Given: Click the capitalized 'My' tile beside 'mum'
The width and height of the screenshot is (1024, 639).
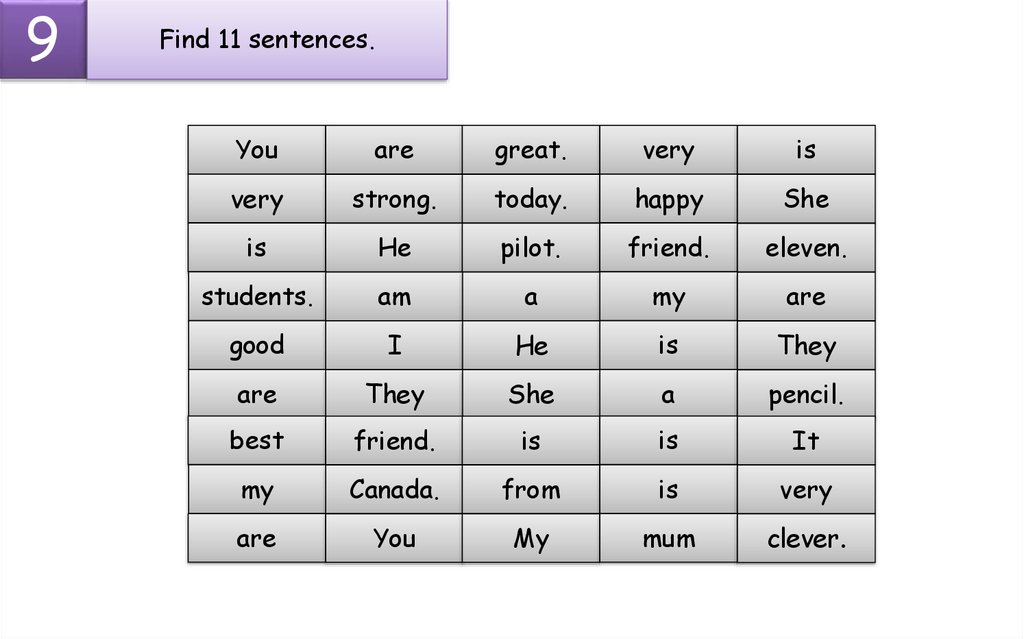Looking at the screenshot, I should tap(531, 539).
